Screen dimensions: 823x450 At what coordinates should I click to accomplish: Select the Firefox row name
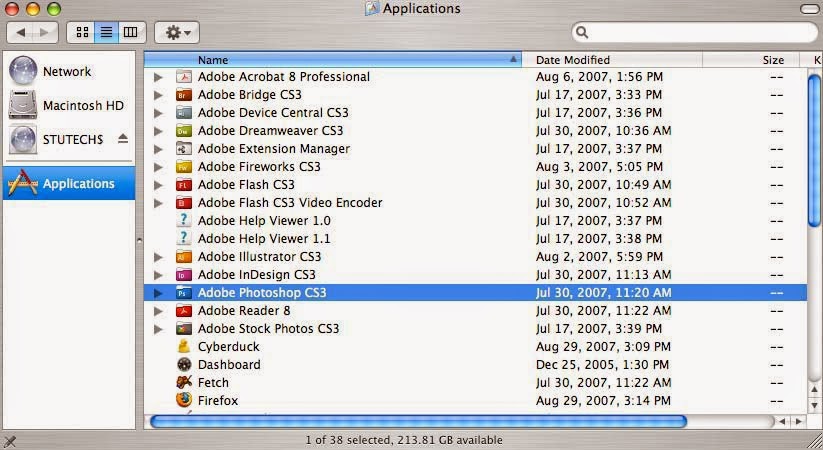coord(218,401)
